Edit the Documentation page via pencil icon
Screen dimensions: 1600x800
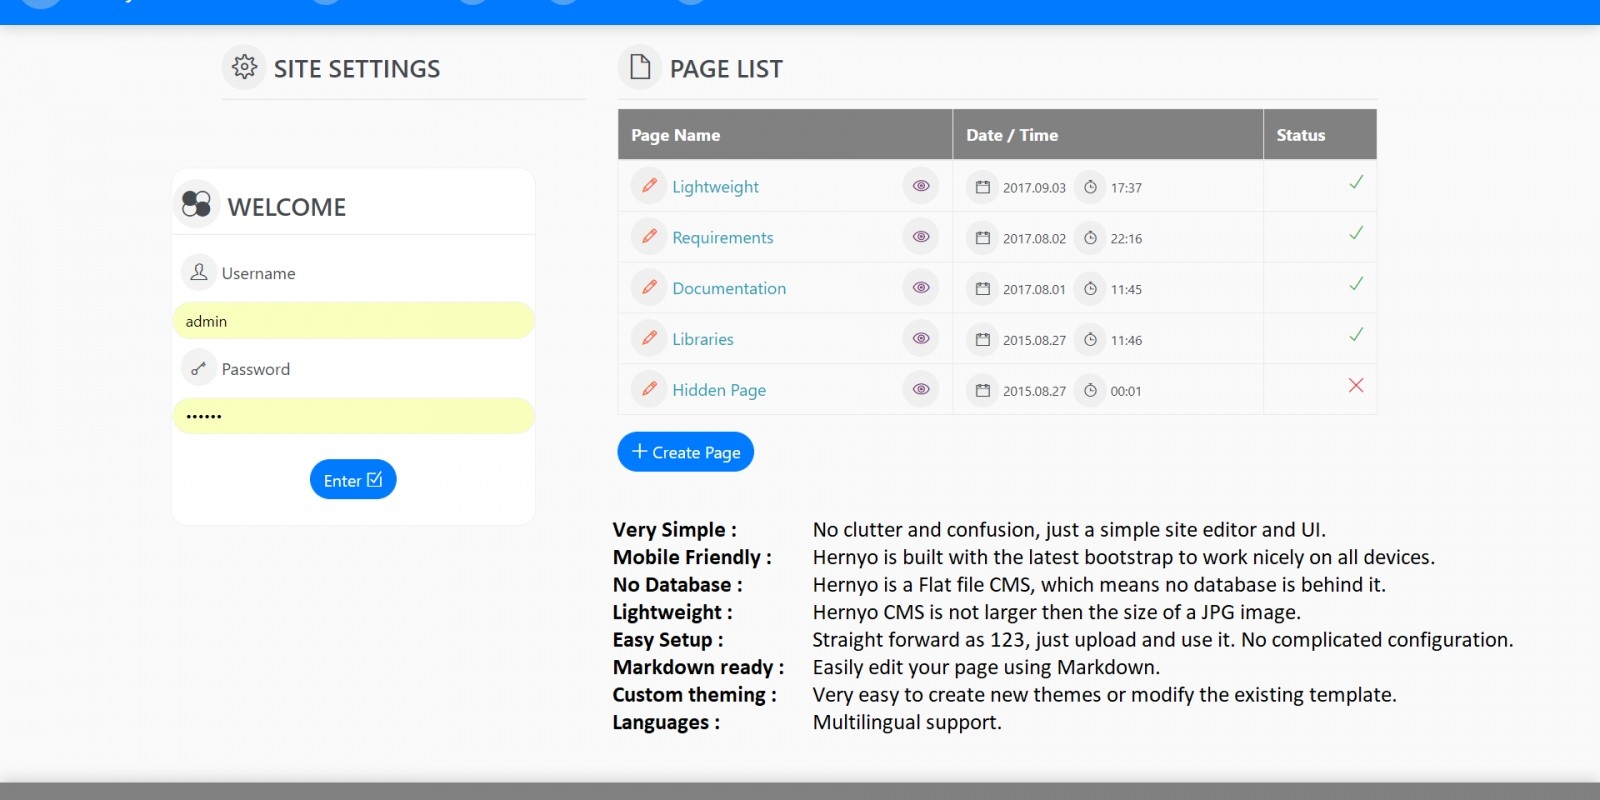[649, 288]
